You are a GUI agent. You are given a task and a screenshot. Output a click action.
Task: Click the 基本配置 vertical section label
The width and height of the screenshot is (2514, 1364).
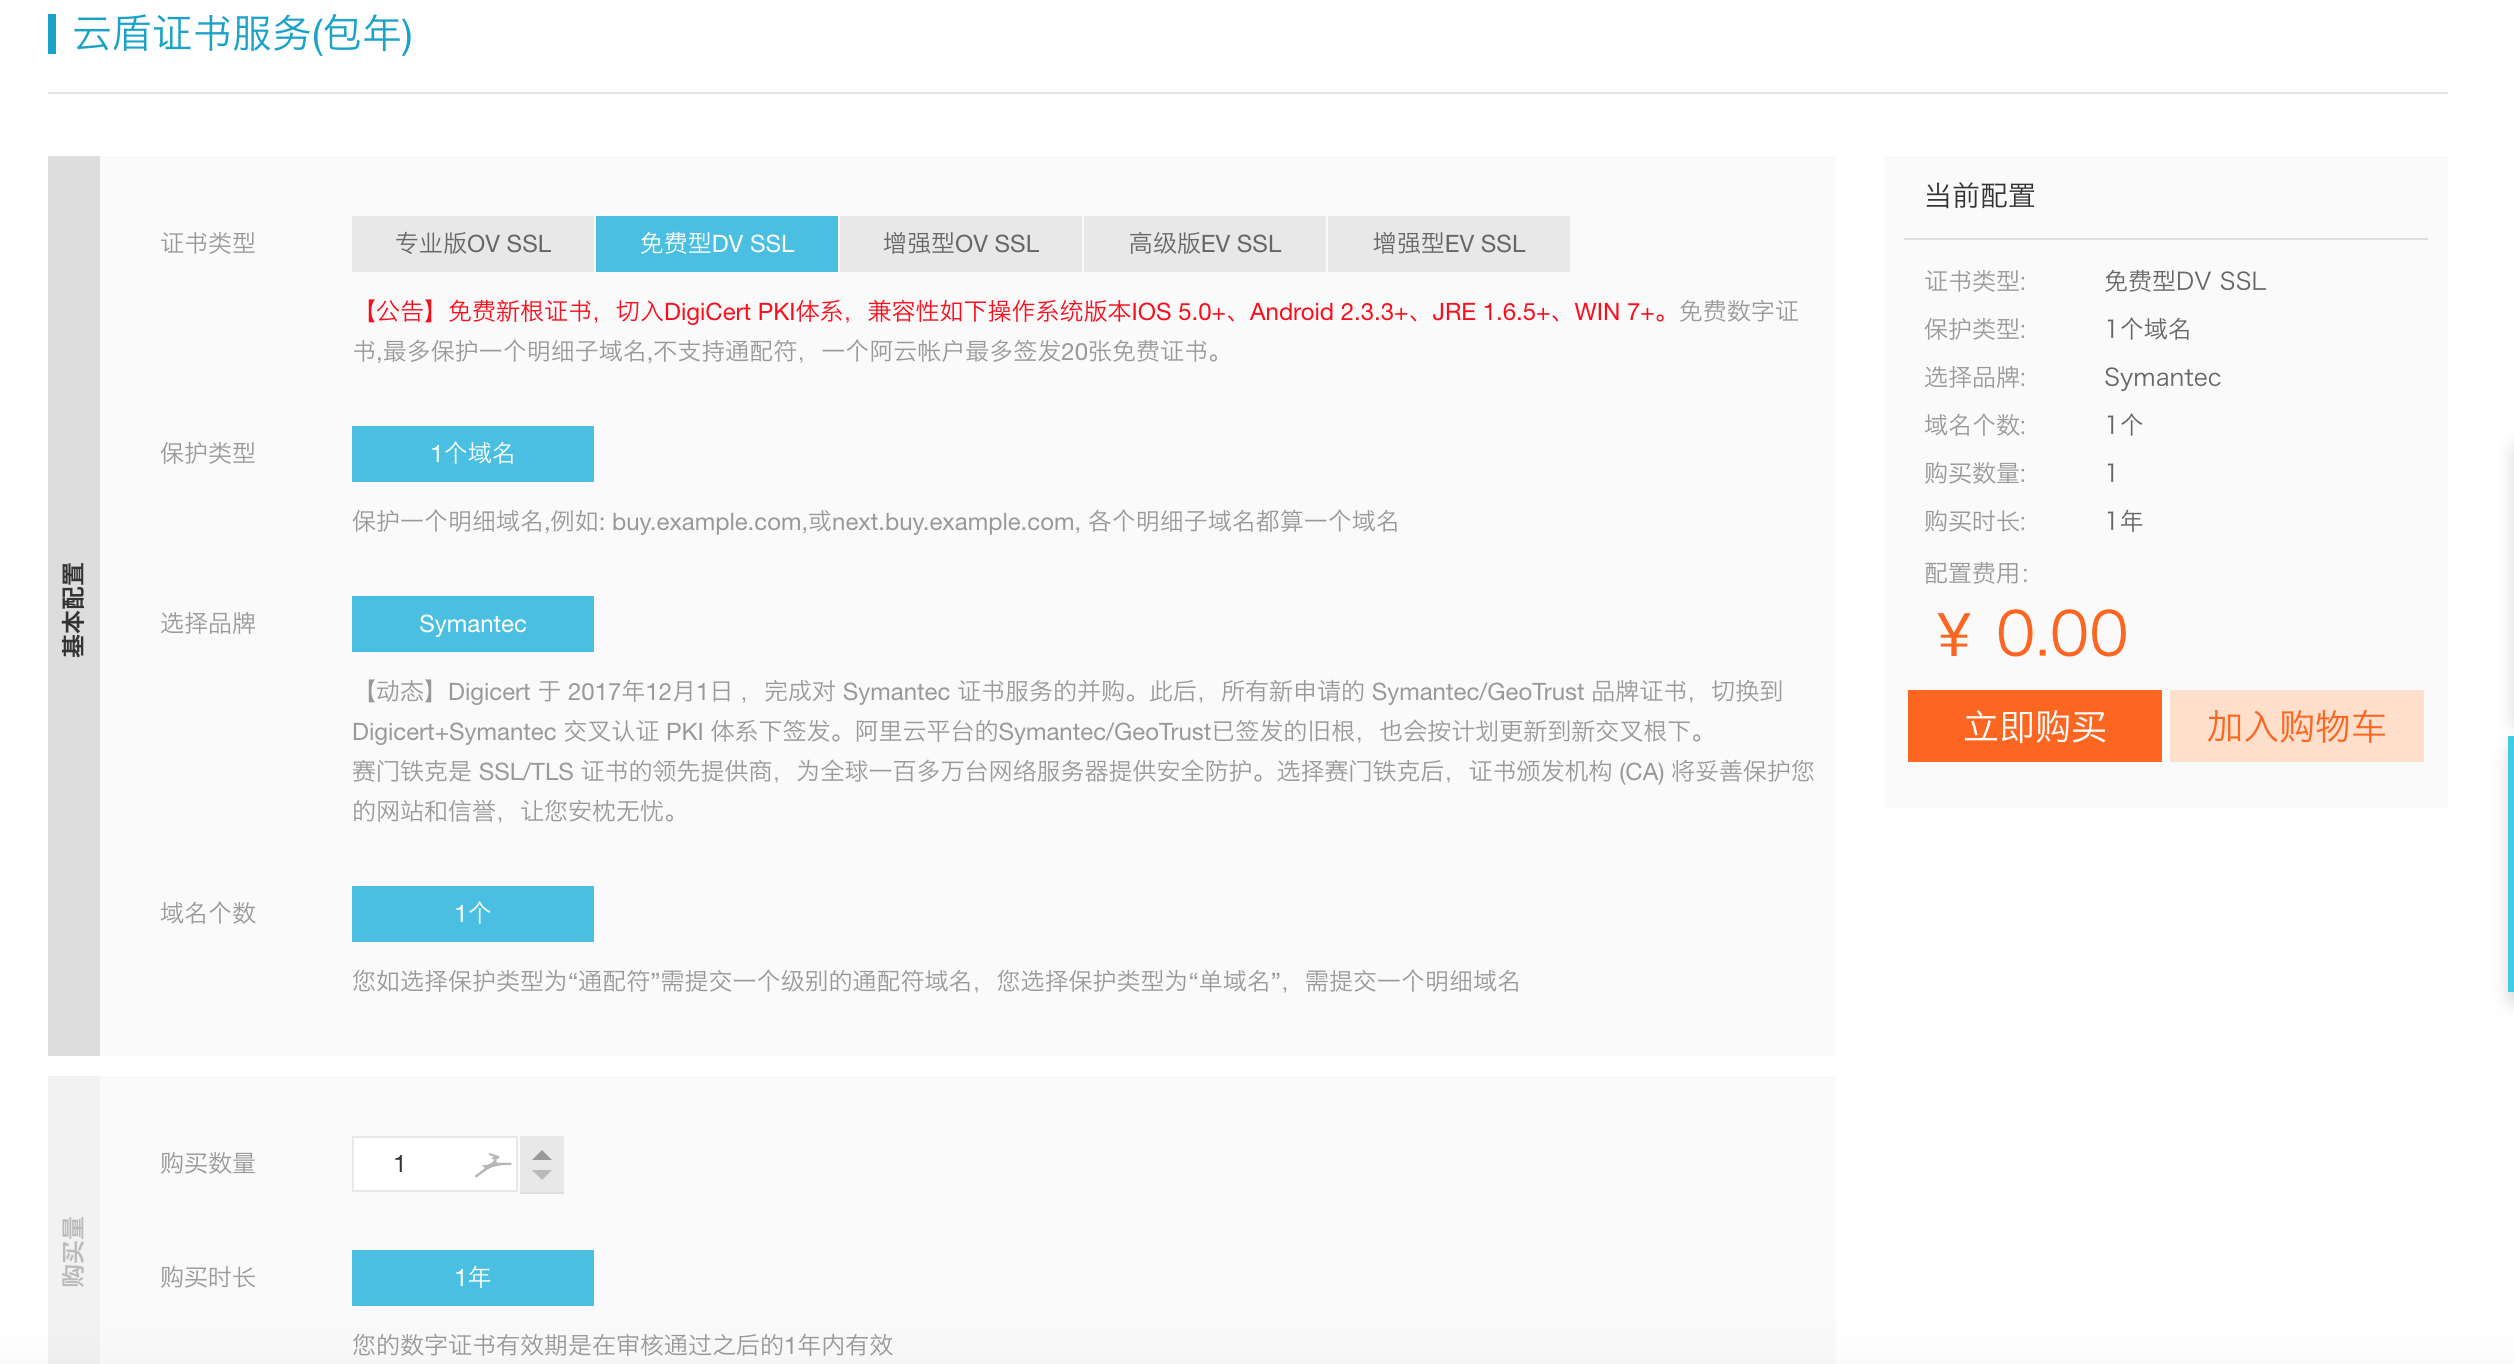(74, 608)
